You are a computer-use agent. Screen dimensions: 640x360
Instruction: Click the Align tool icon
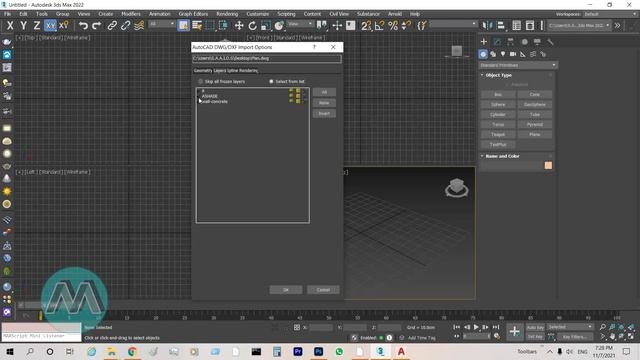coord(501,26)
